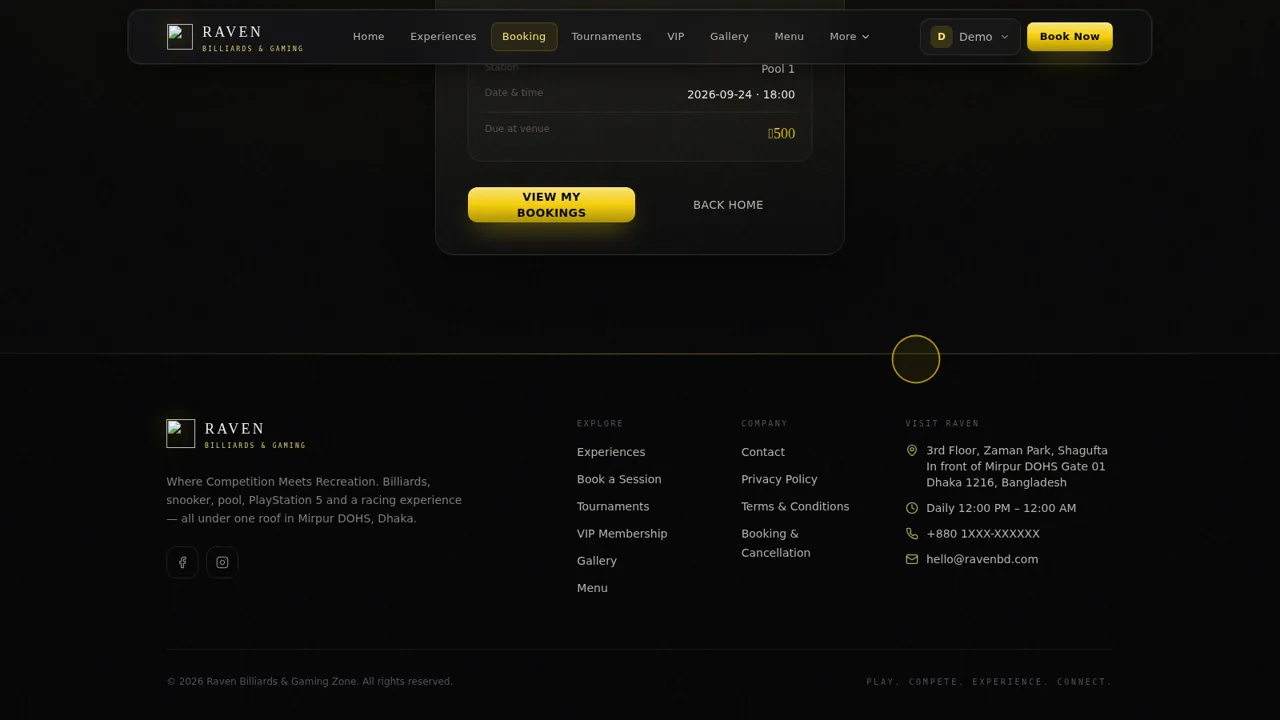Viewport: 1280px width, 720px height.
Task: Open Tournaments in the top navigation
Action: pyautogui.click(x=606, y=37)
